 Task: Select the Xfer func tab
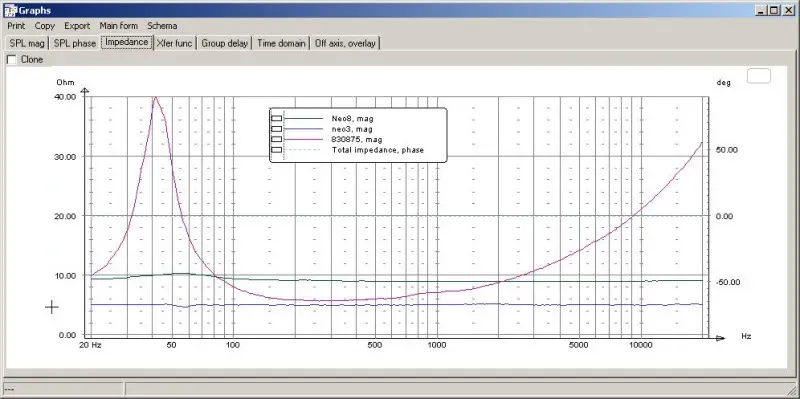[x=174, y=43]
